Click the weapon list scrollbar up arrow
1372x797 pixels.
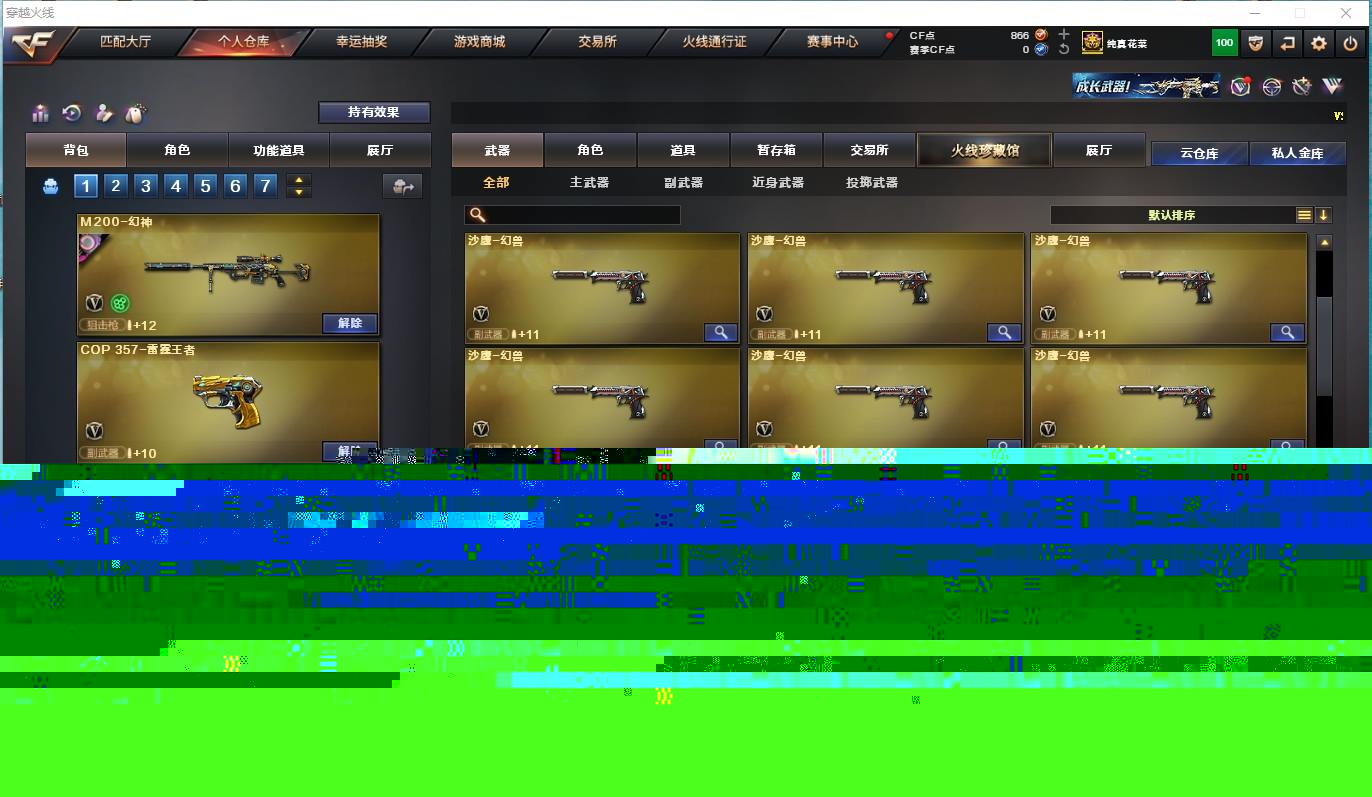coord(1324,242)
